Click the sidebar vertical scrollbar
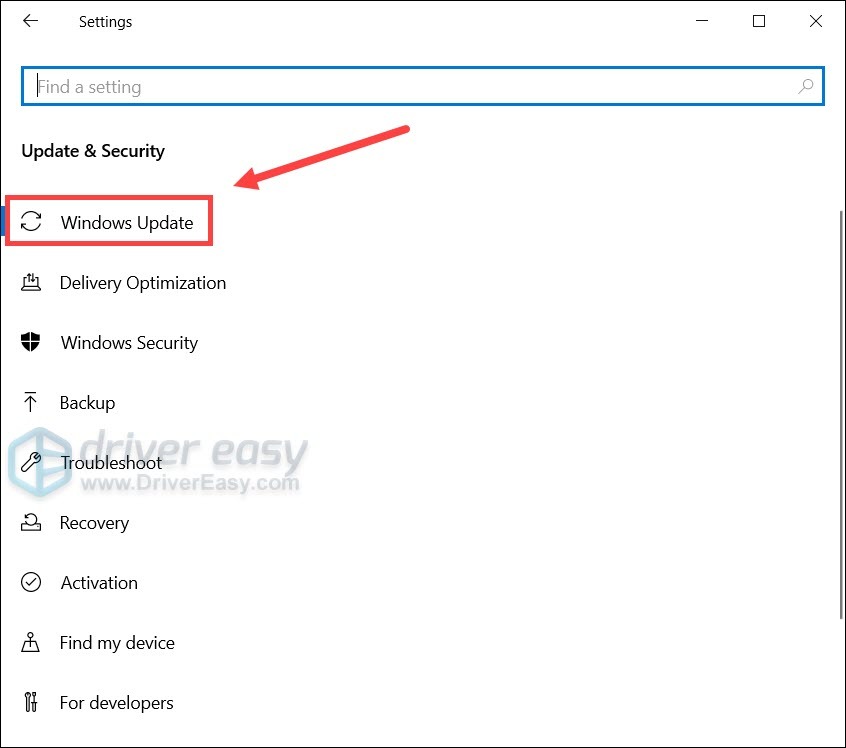The image size is (846, 748). tap(839, 400)
